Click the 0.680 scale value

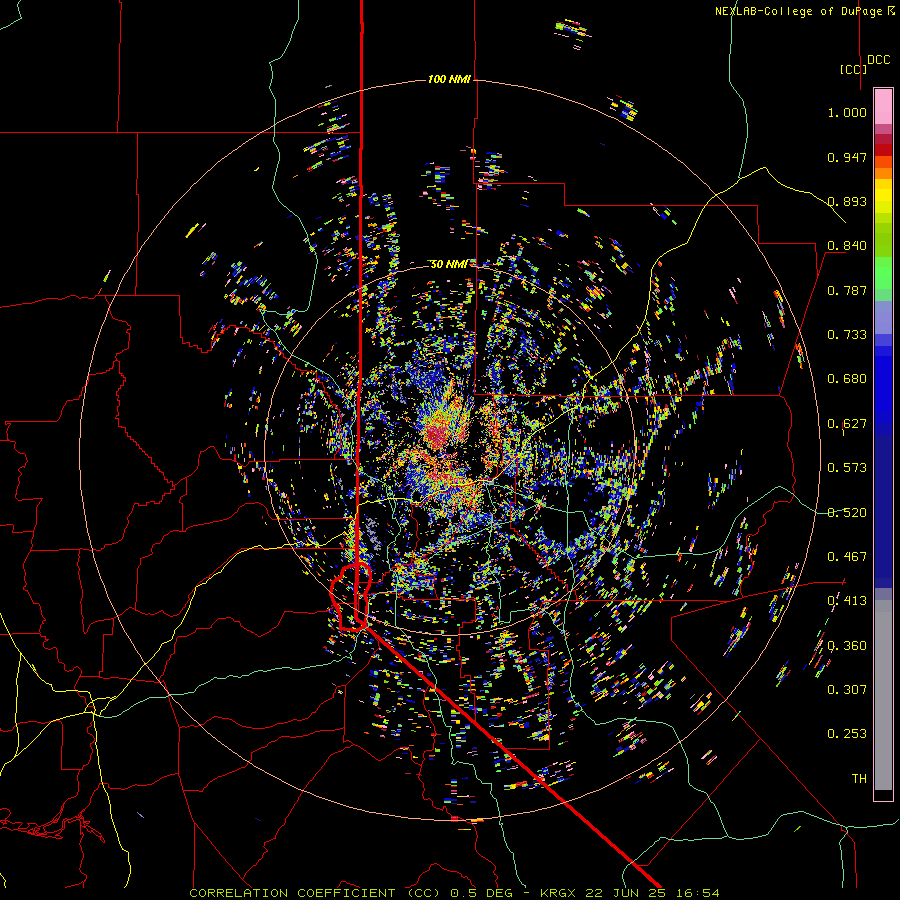847,379
